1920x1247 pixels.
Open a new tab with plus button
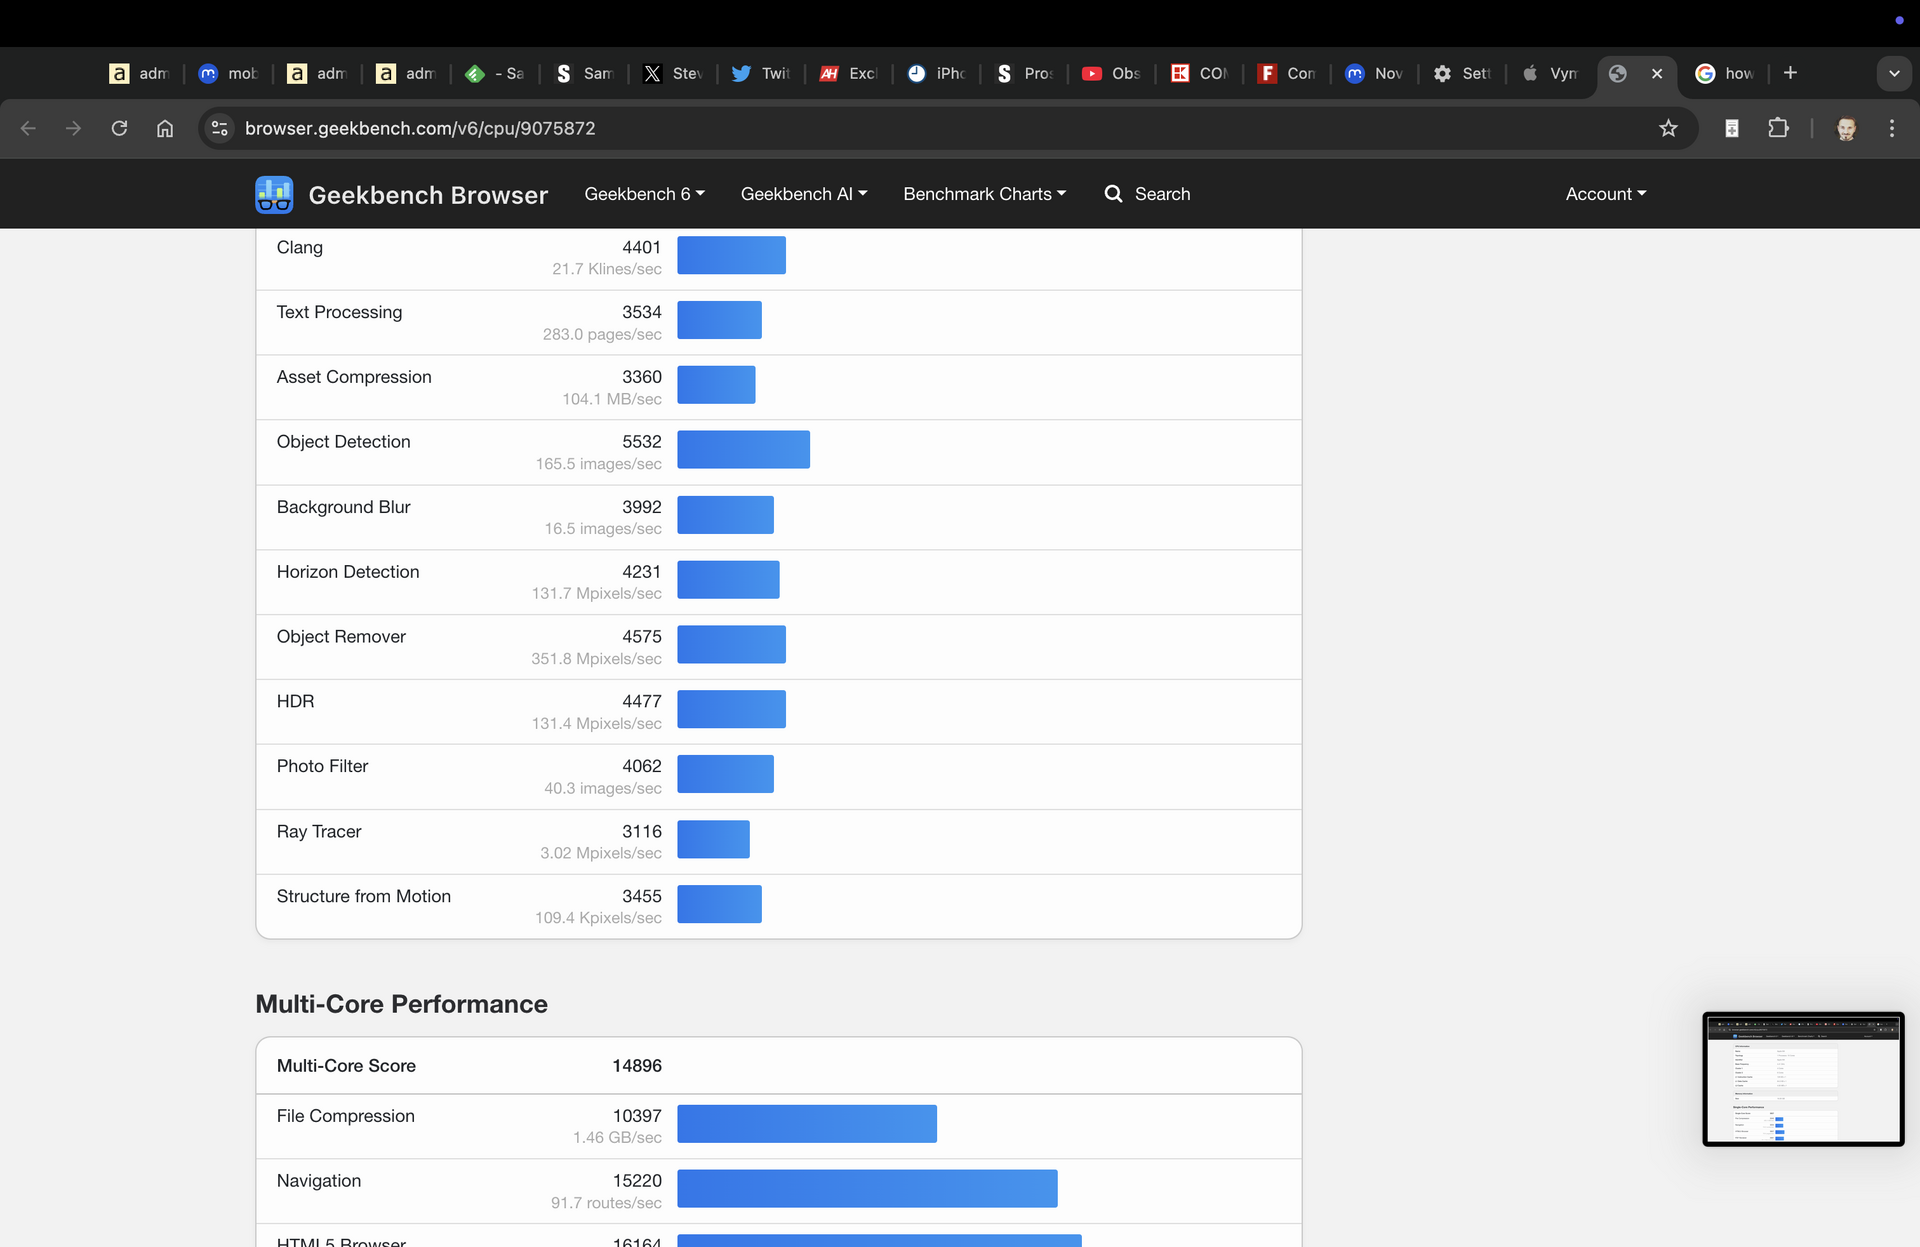click(x=1790, y=73)
